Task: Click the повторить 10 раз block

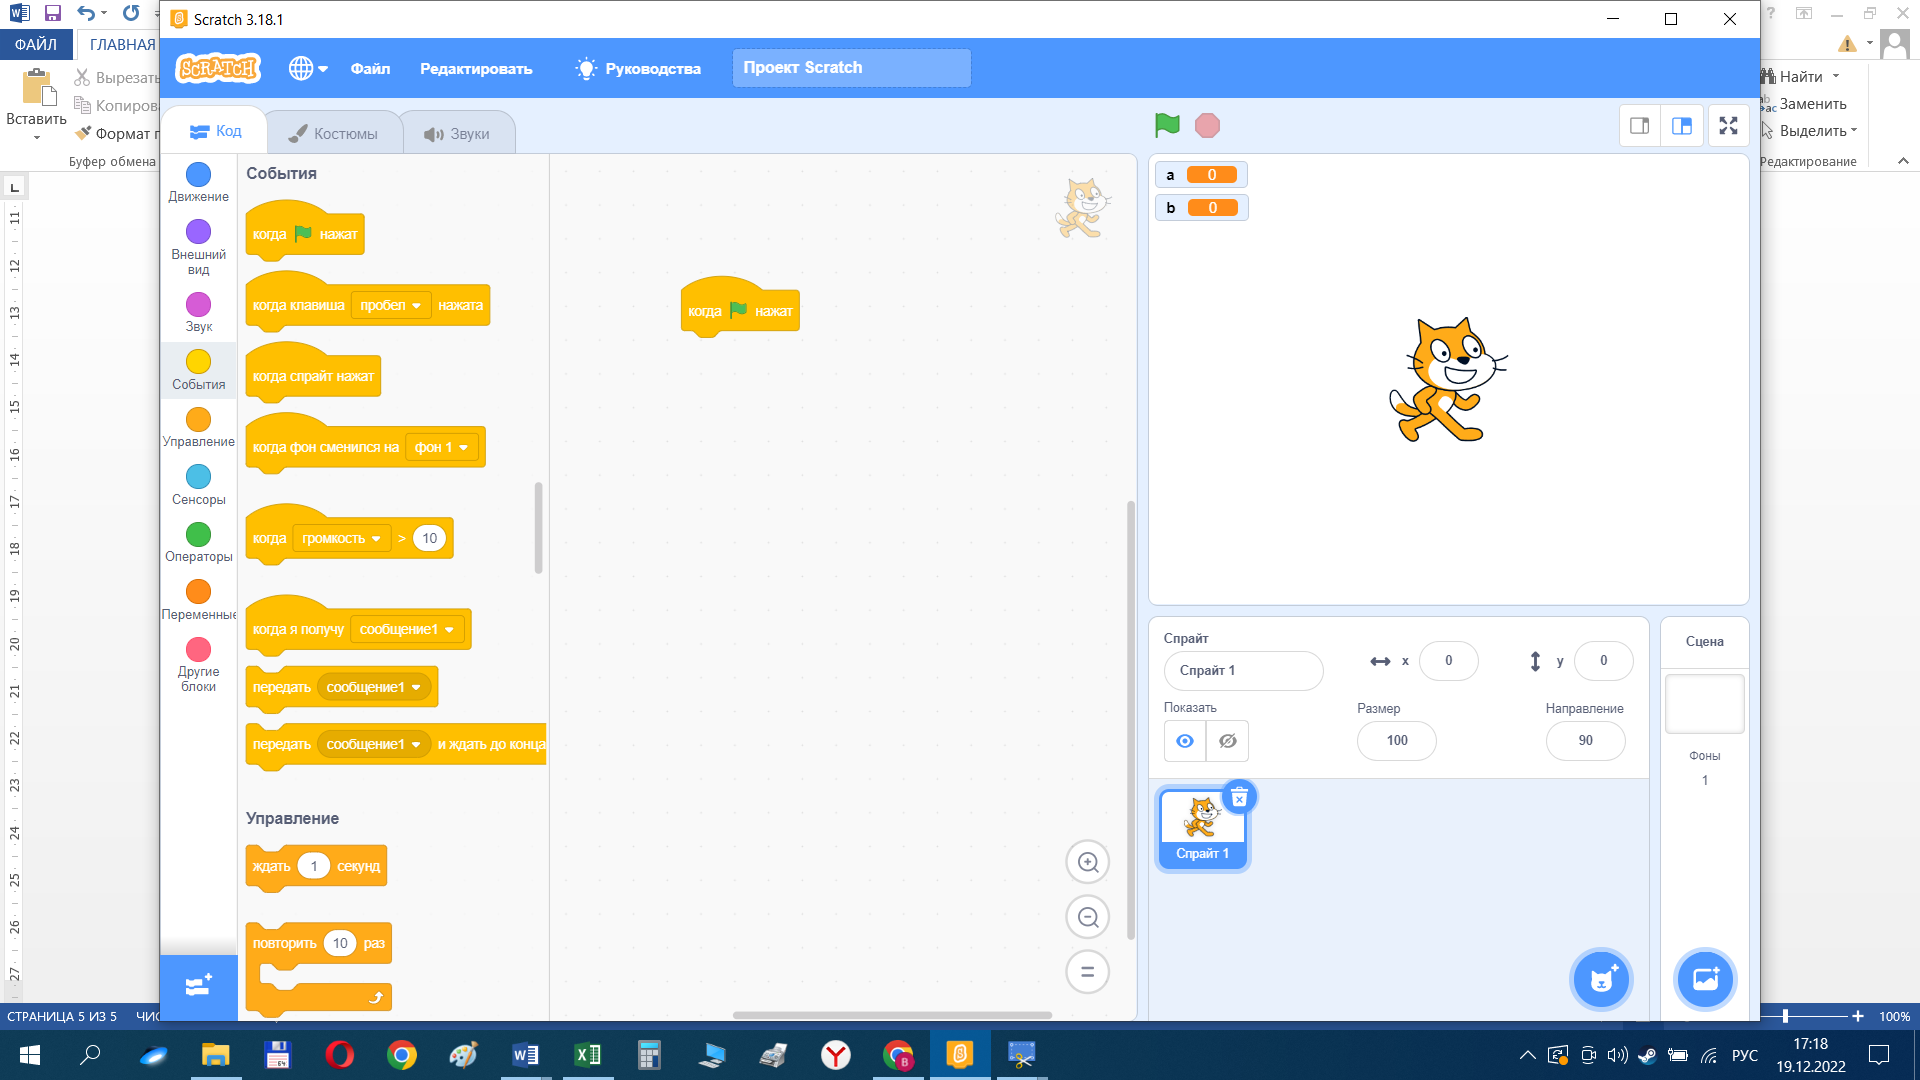Action: (318, 943)
